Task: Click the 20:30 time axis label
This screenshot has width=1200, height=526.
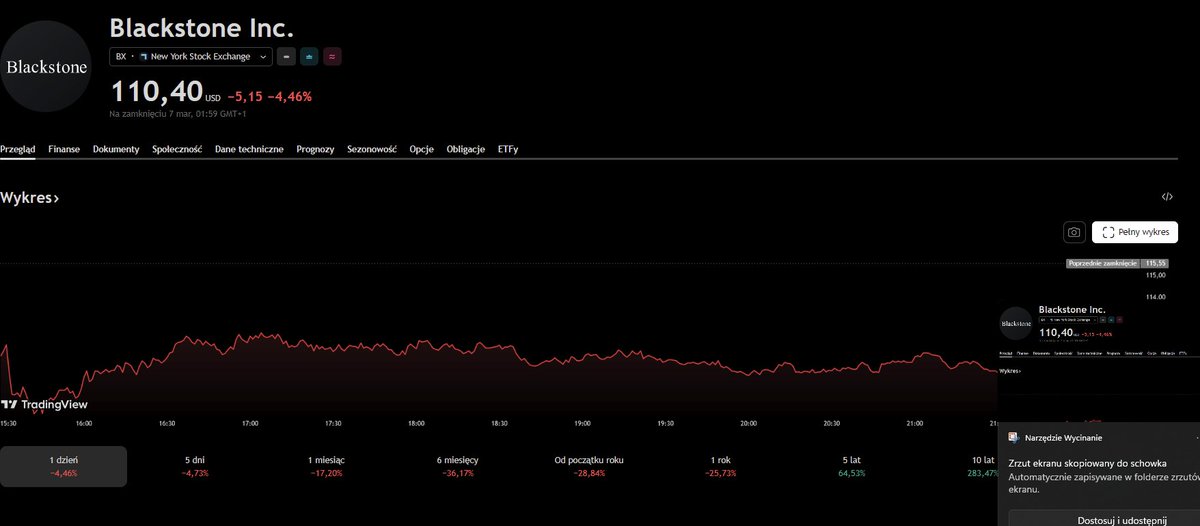Action: pos(832,423)
